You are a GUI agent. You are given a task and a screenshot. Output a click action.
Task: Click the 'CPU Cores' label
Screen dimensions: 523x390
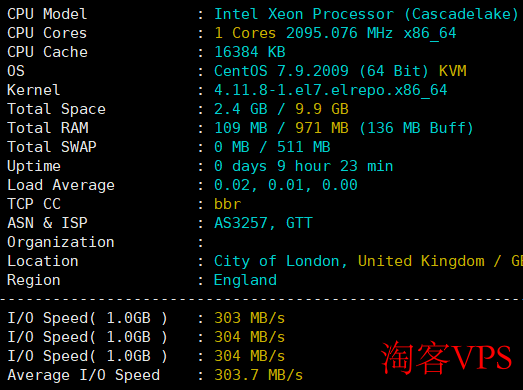point(47,33)
